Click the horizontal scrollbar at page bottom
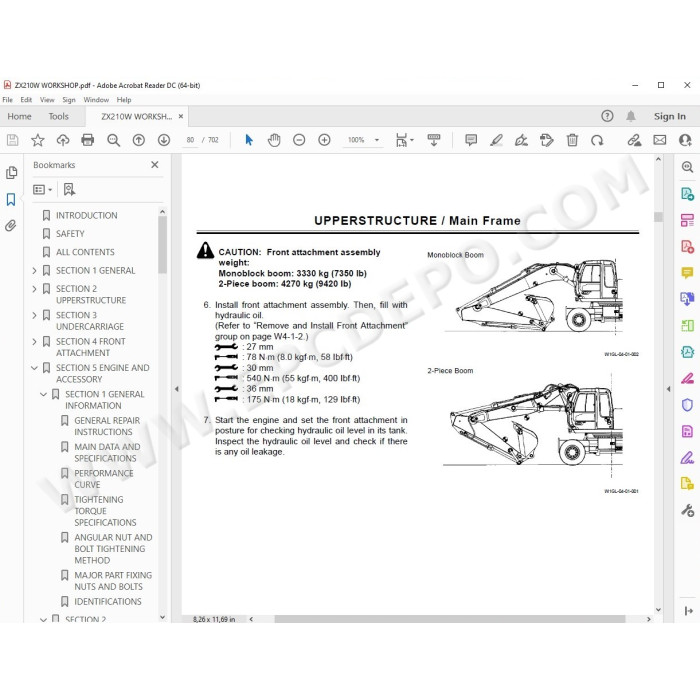 pyautogui.click(x=449, y=619)
